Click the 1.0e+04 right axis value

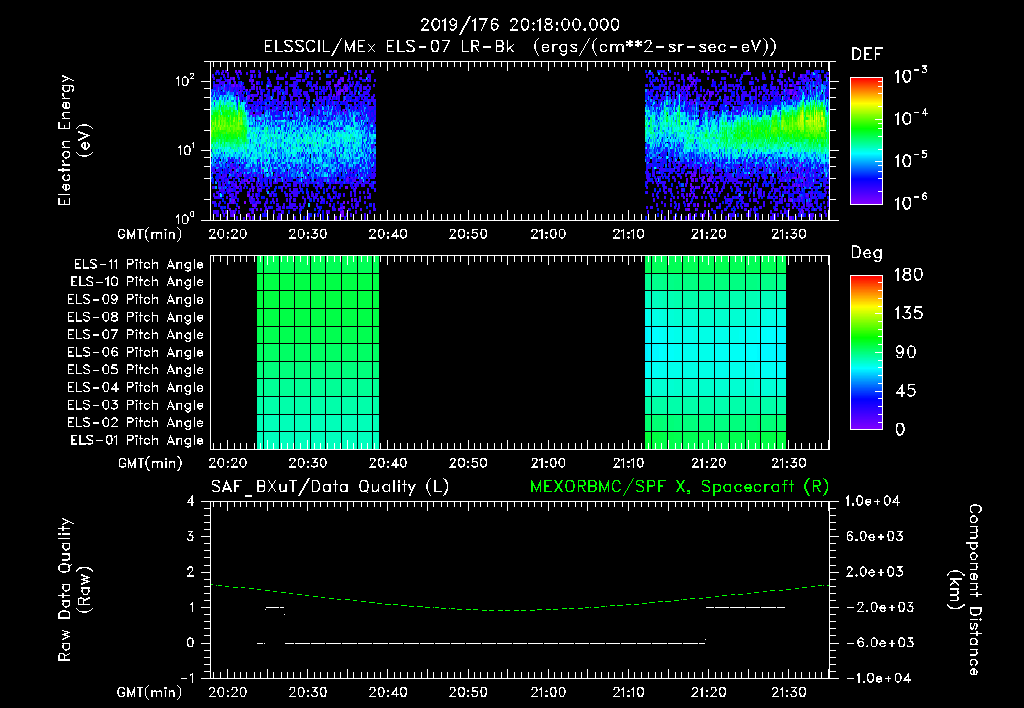pos(872,501)
